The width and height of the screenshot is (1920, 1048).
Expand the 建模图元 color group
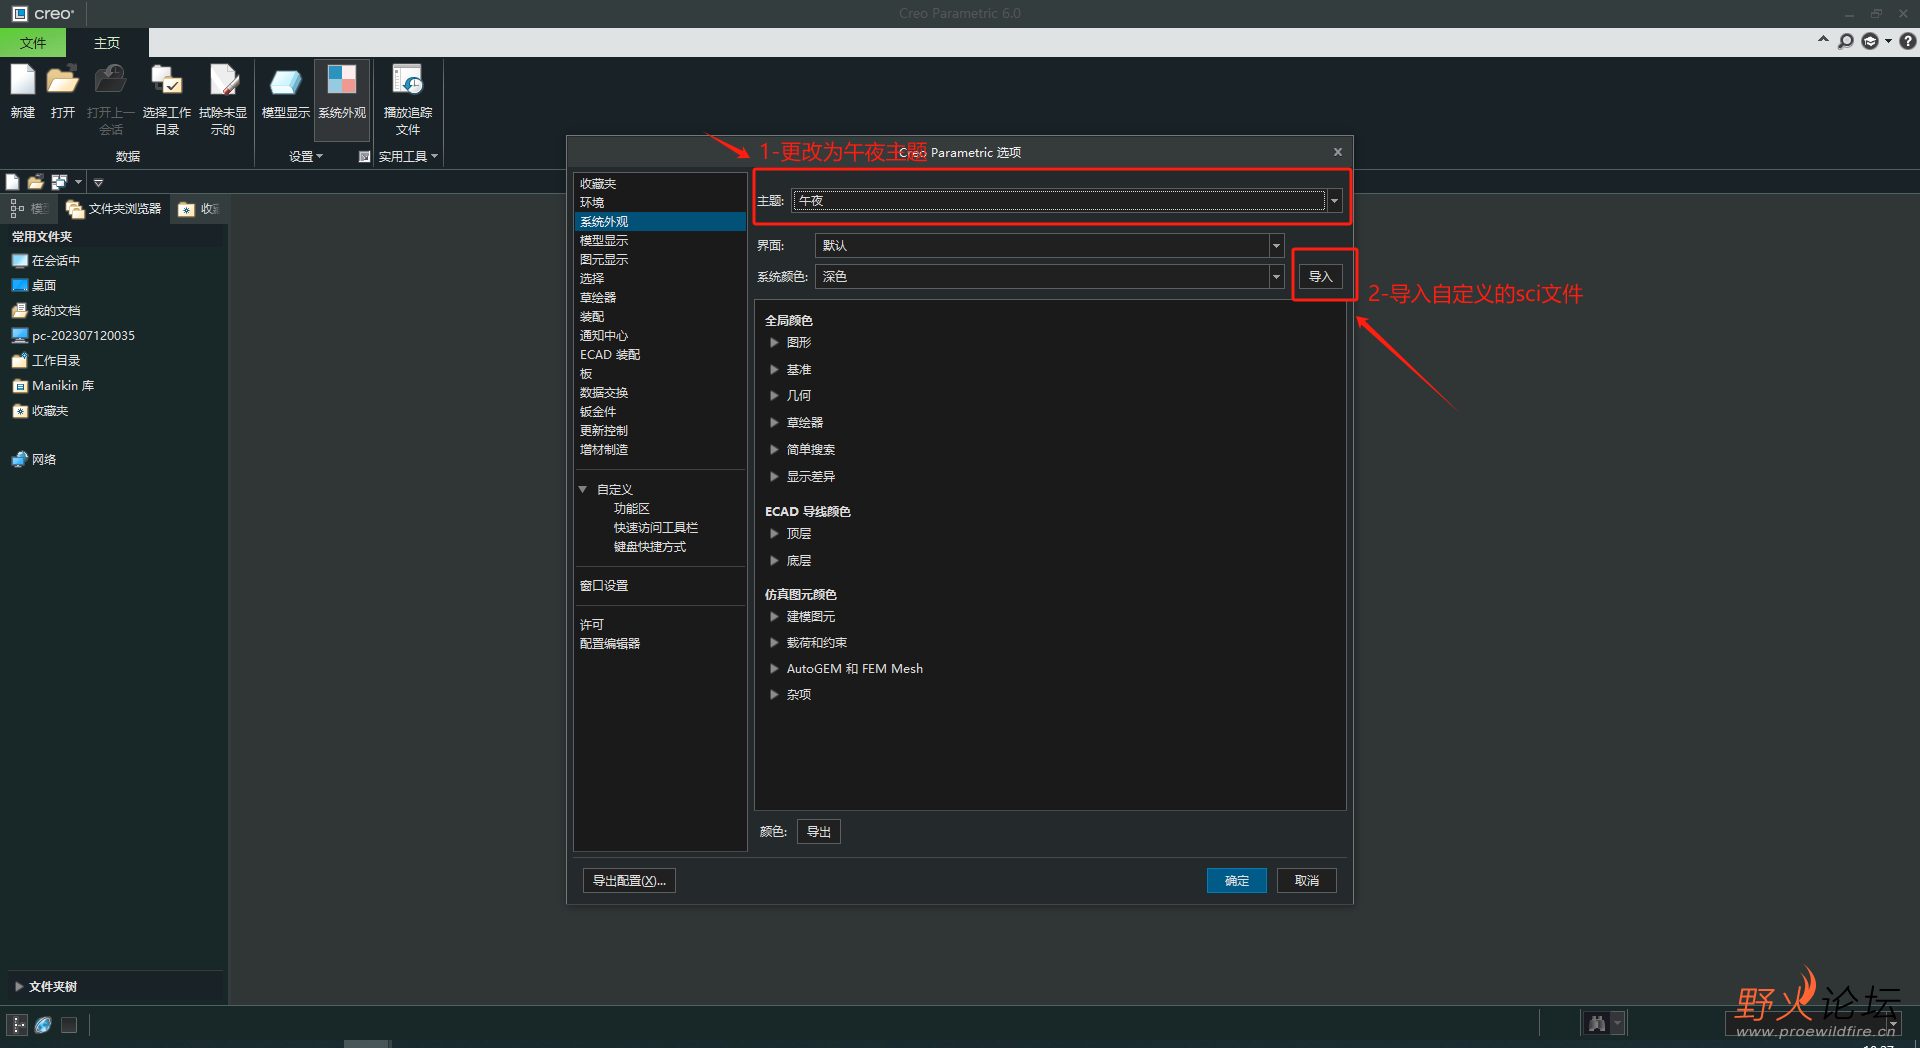coord(774,617)
